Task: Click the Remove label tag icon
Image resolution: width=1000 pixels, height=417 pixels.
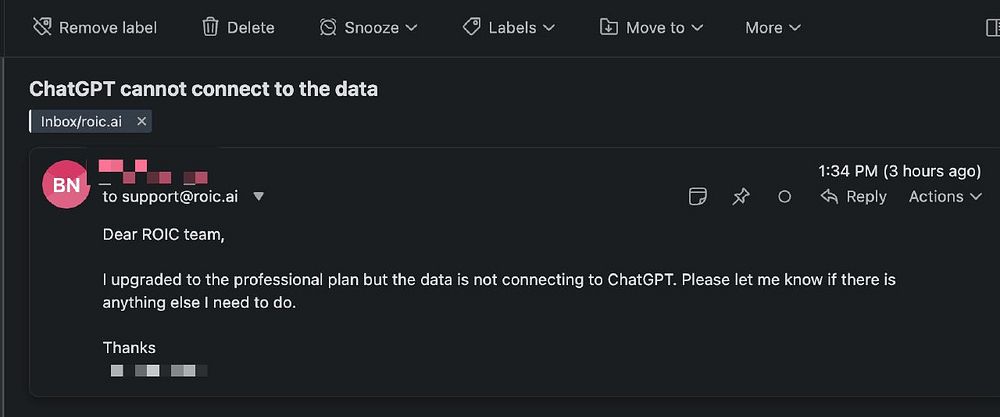Action: (41, 27)
